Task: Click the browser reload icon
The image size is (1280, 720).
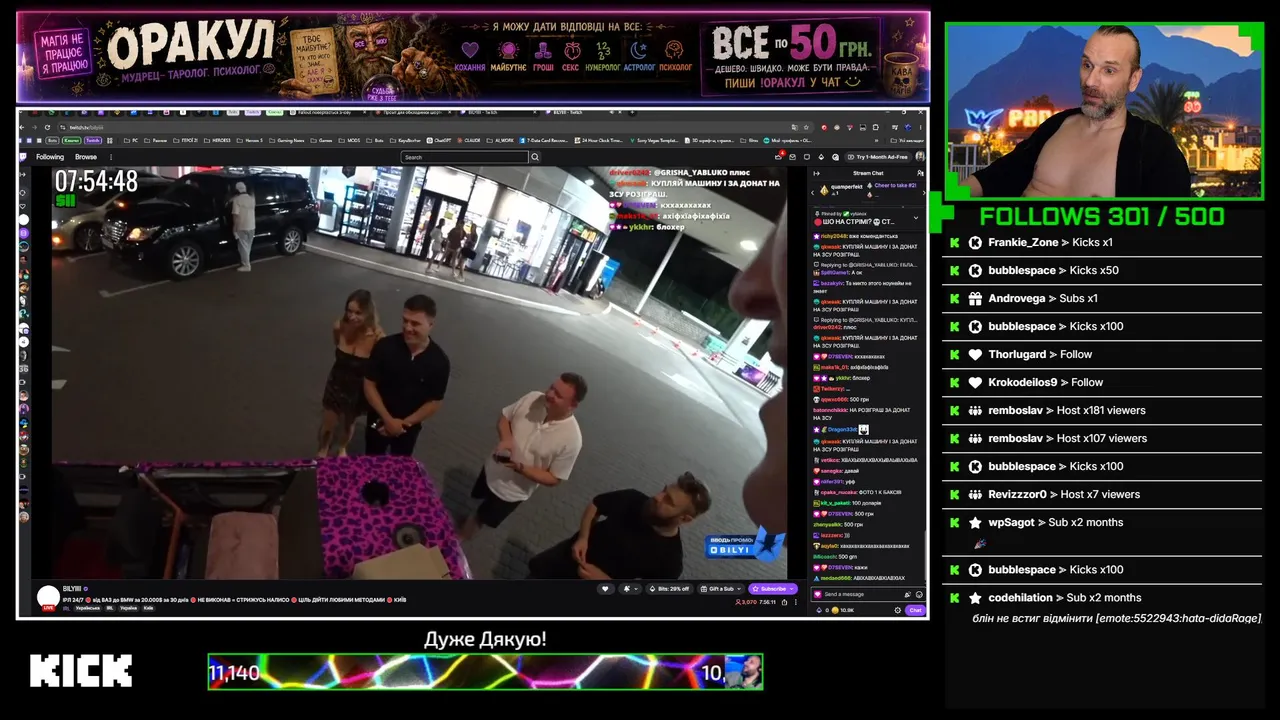Action: pyautogui.click(x=47, y=127)
